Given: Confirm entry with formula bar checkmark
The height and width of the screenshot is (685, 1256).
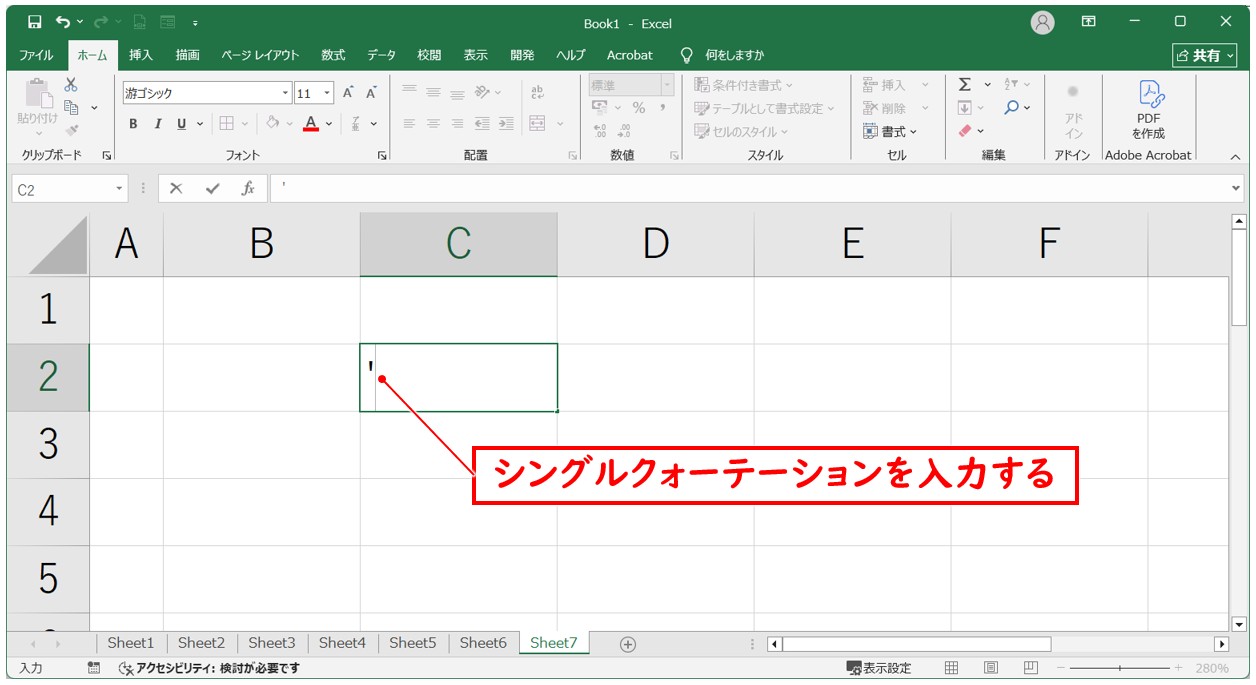Looking at the screenshot, I should pos(212,189).
